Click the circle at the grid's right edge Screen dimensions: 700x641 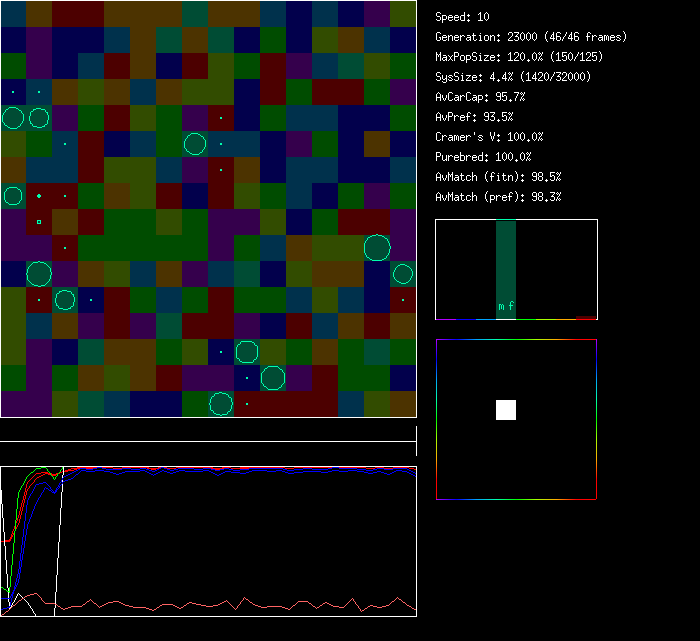(403, 274)
